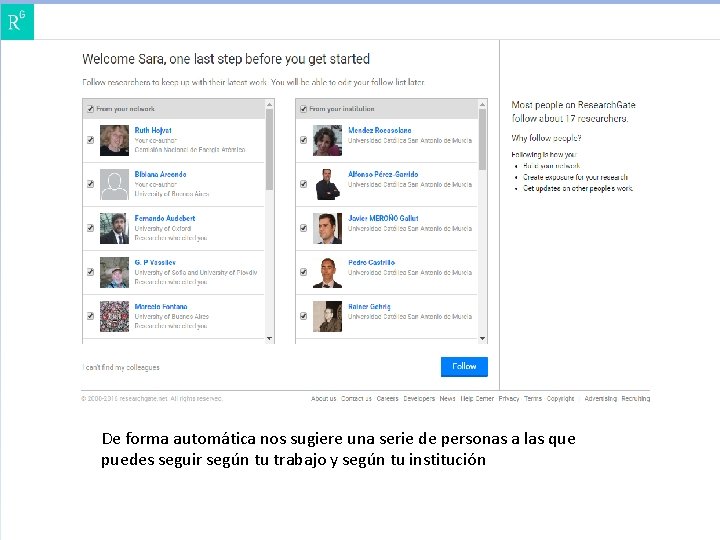Click 'University of Buenos Aires' under Marcelo Fontana
This screenshot has width=720, height=540.
point(172,317)
